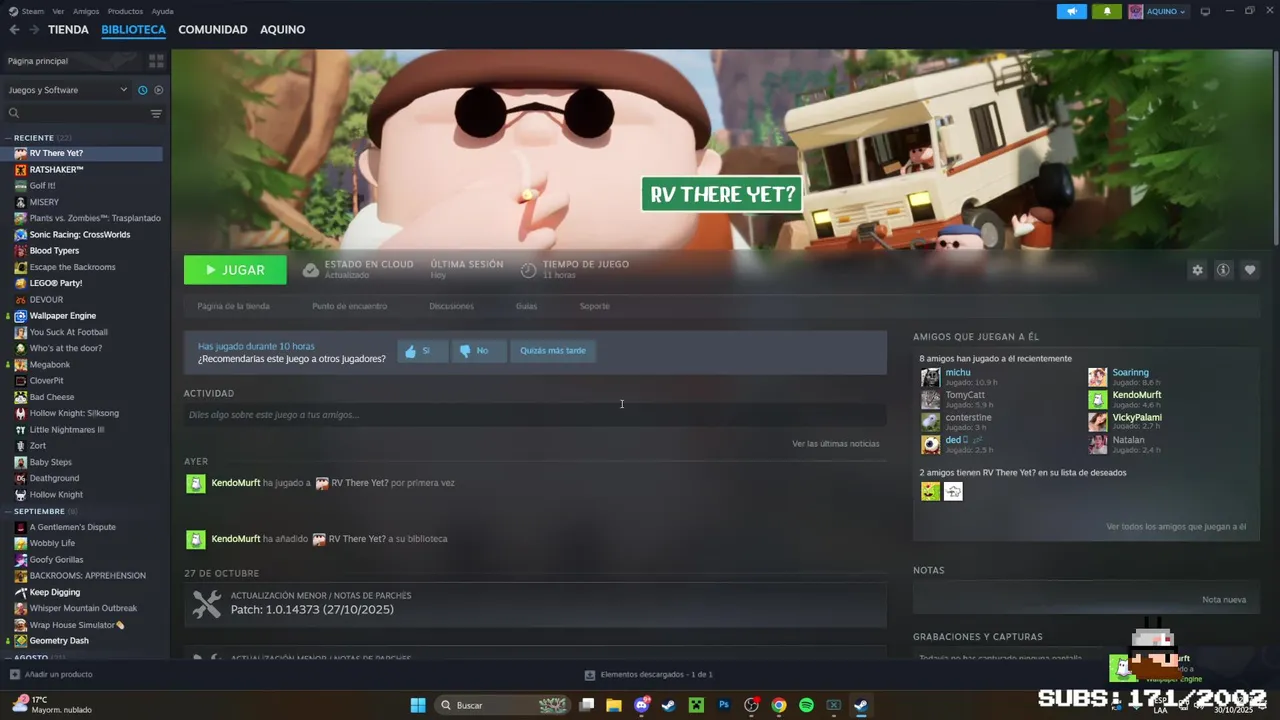The height and width of the screenshot is (720, 1280).
Task: Click Quizás más tarde button
Action: point(553,351)
